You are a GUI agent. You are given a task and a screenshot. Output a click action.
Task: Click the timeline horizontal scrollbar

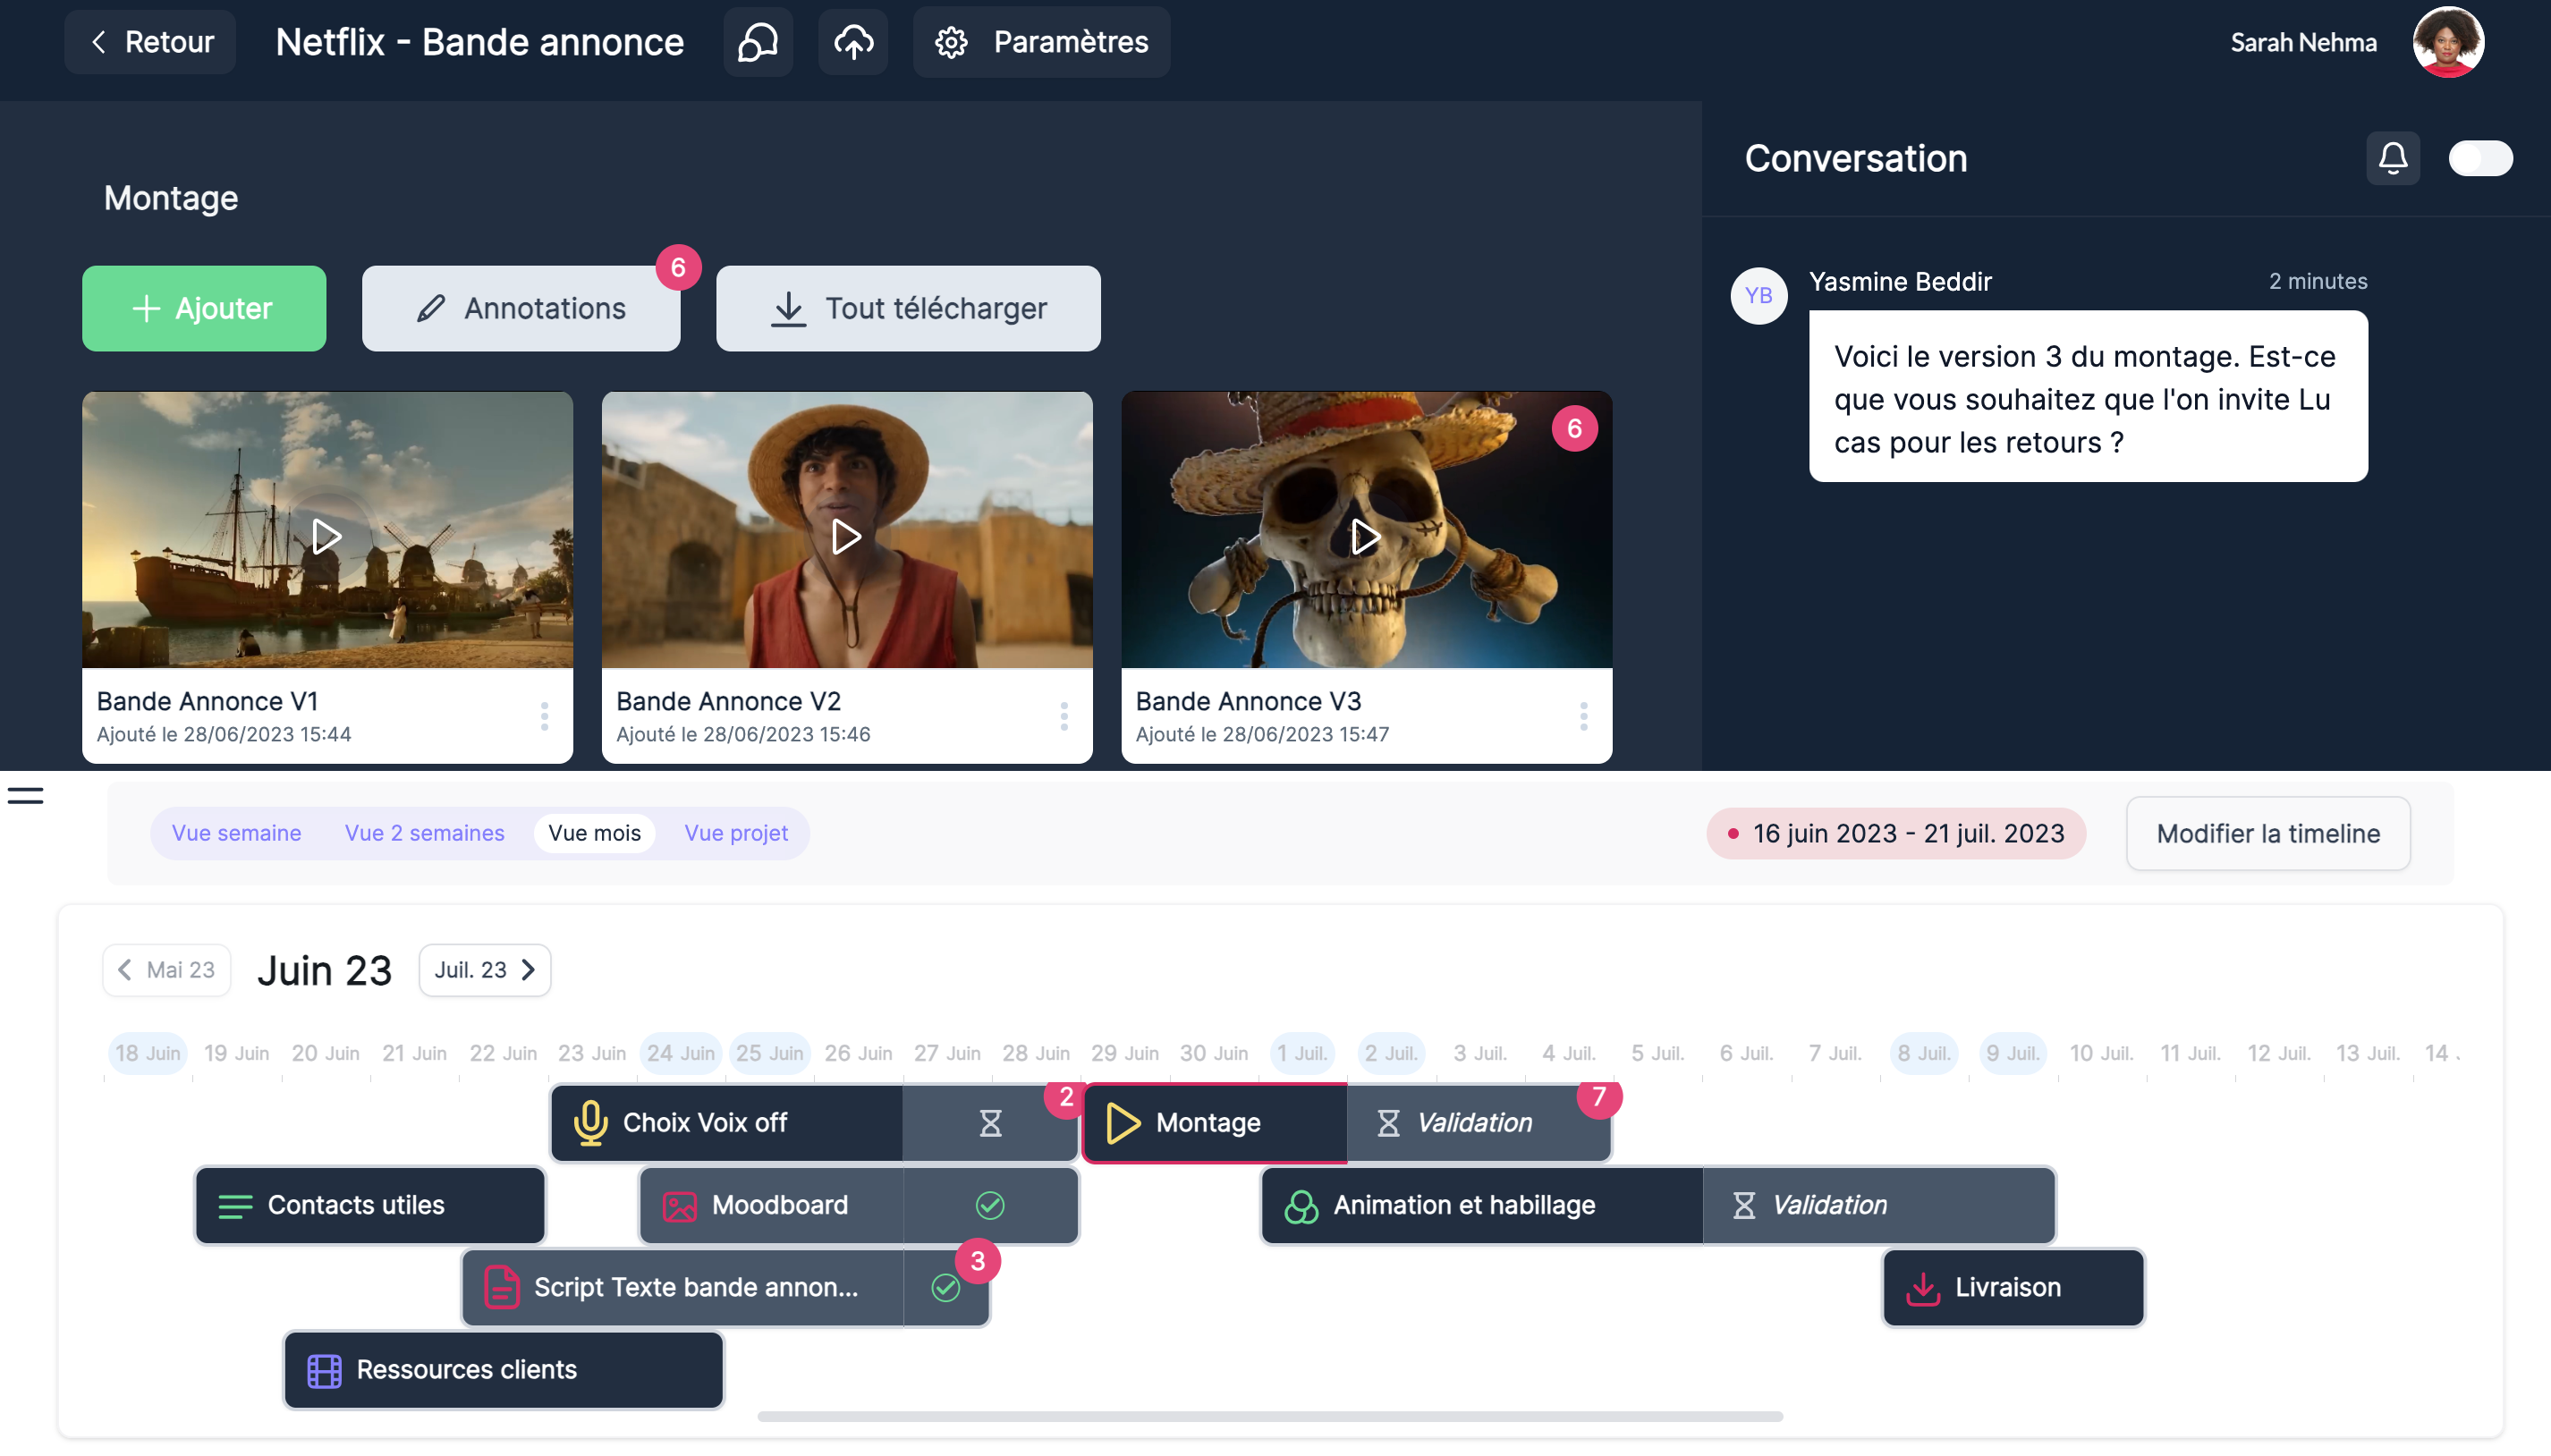coord(1270,1416)
